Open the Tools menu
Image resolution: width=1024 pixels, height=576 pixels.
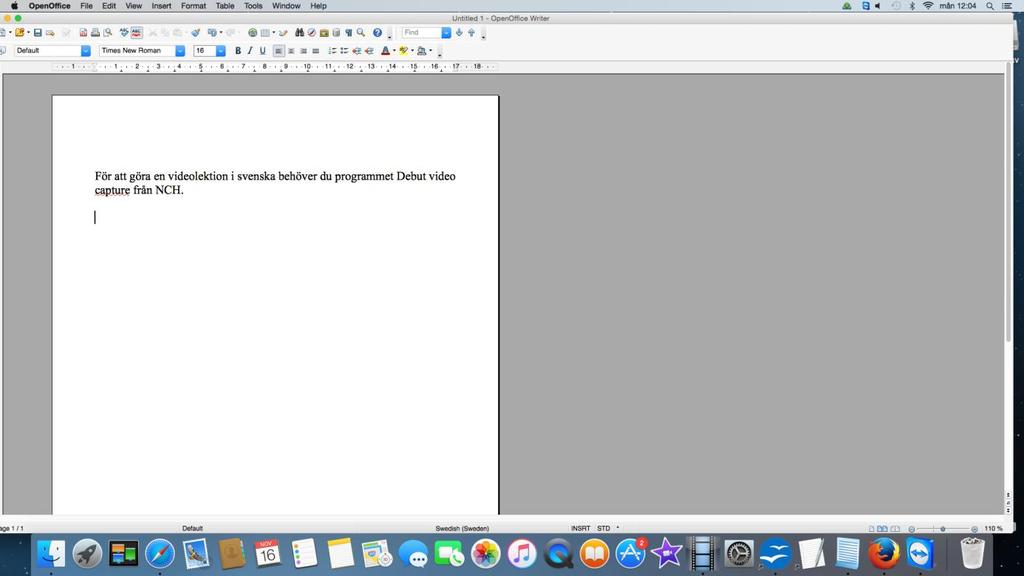coord(253,6)
